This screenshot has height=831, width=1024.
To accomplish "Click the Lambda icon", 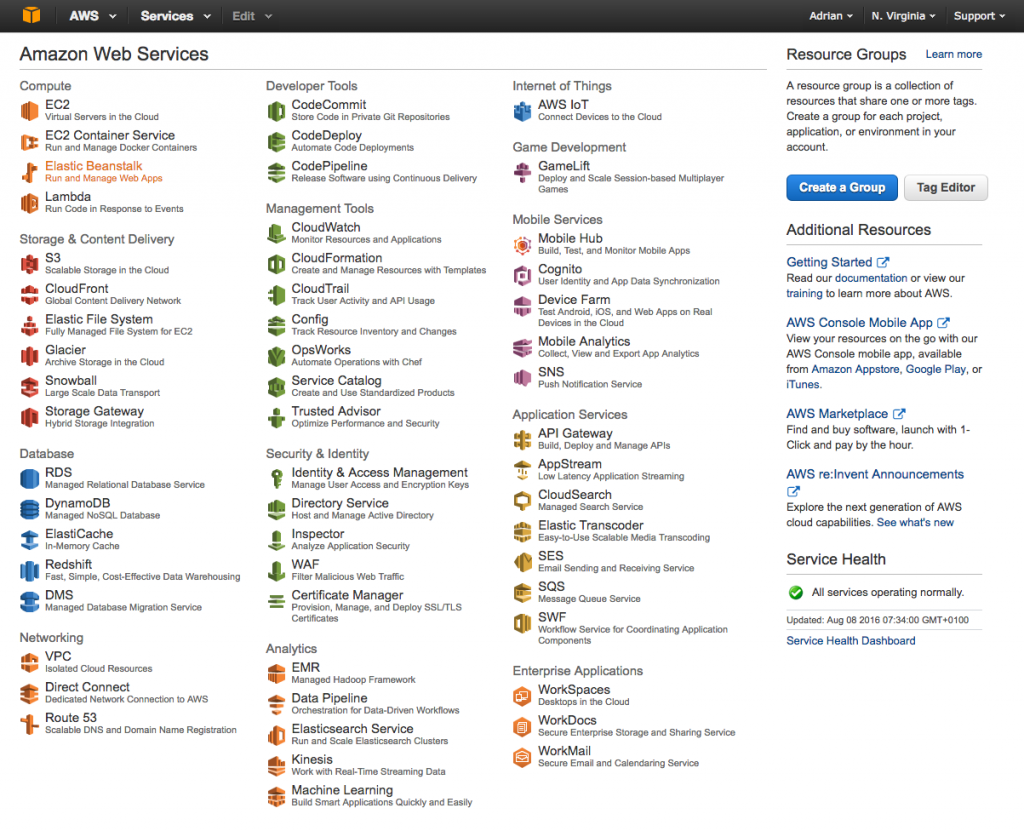I will tap(29, 201).
